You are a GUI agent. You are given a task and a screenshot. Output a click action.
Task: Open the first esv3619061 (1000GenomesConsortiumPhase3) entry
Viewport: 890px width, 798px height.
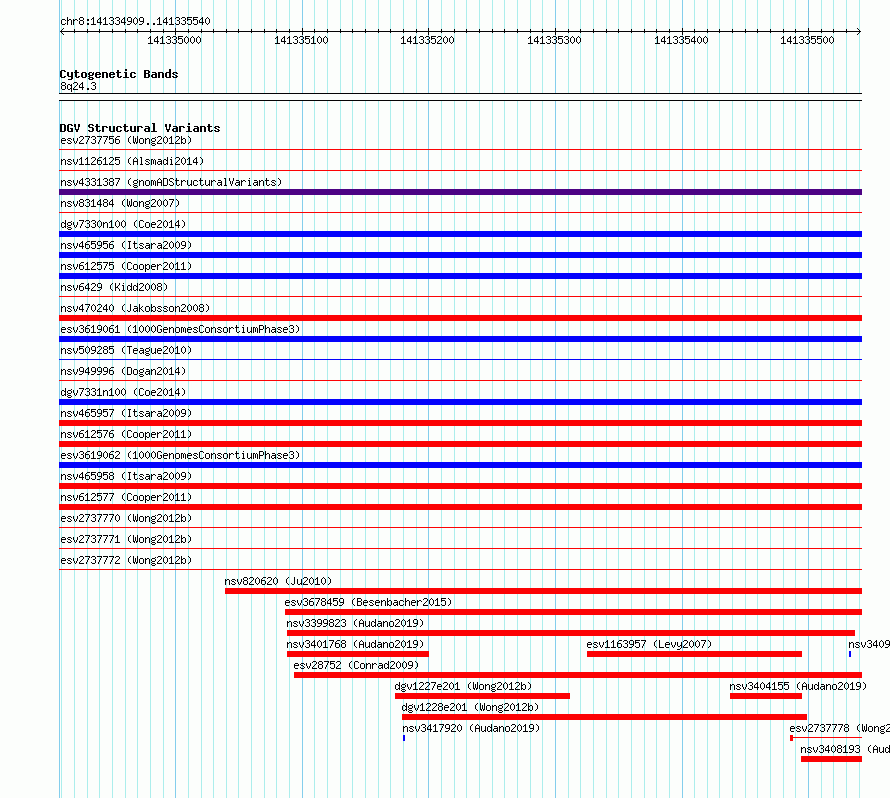pyautogui.click(x=180, y=329)
